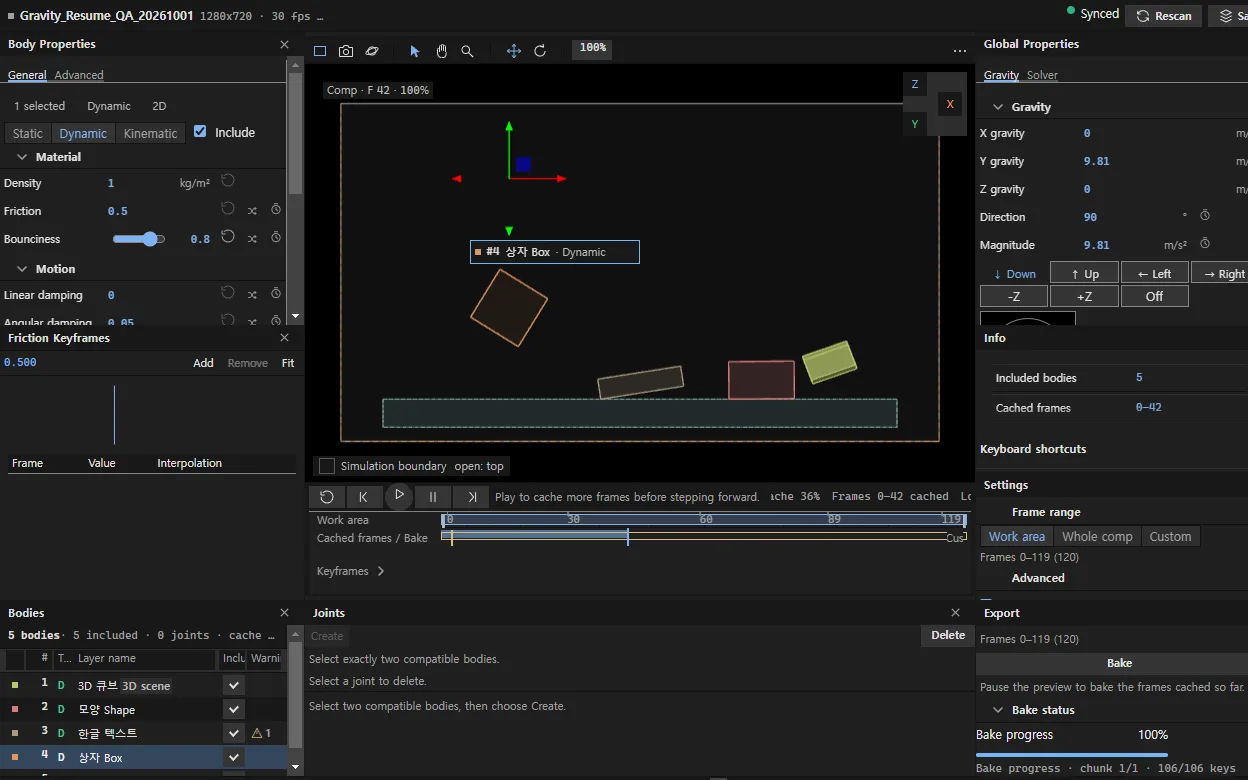Randomize Friction with shuffle icon
1248x780 pixels.
252,210
